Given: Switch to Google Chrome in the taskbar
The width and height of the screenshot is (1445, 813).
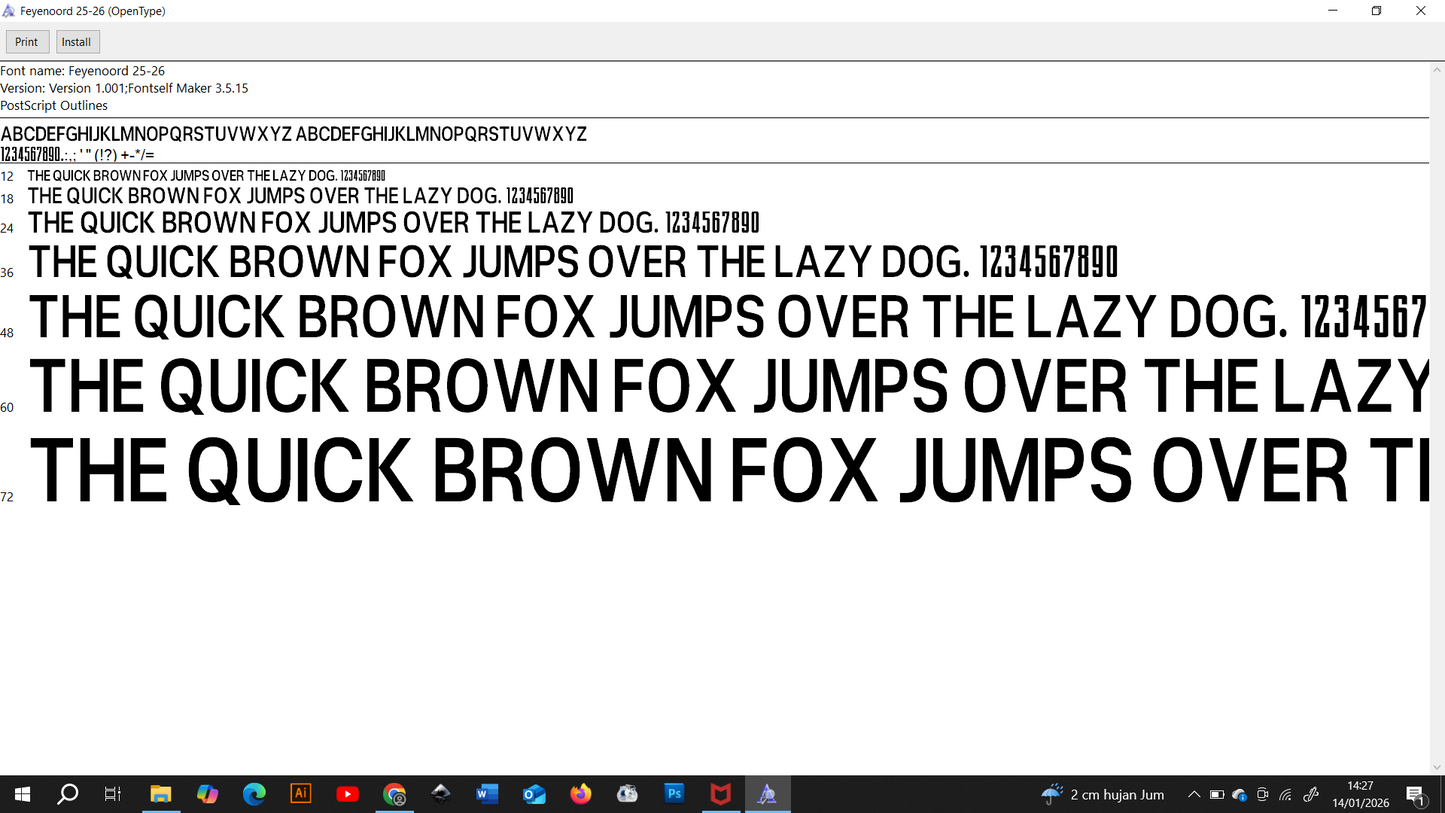Looking at the screenshot, I should coord(394,794).
